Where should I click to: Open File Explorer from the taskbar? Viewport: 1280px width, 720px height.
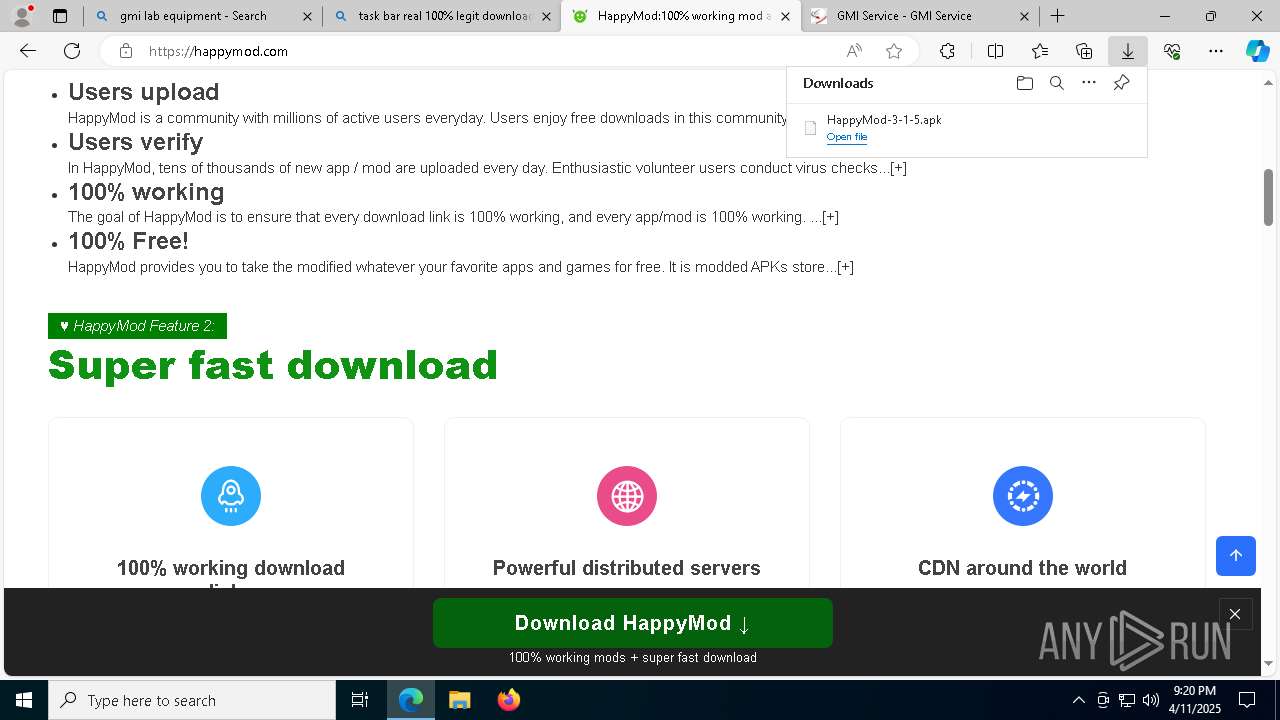coord(459,700)
